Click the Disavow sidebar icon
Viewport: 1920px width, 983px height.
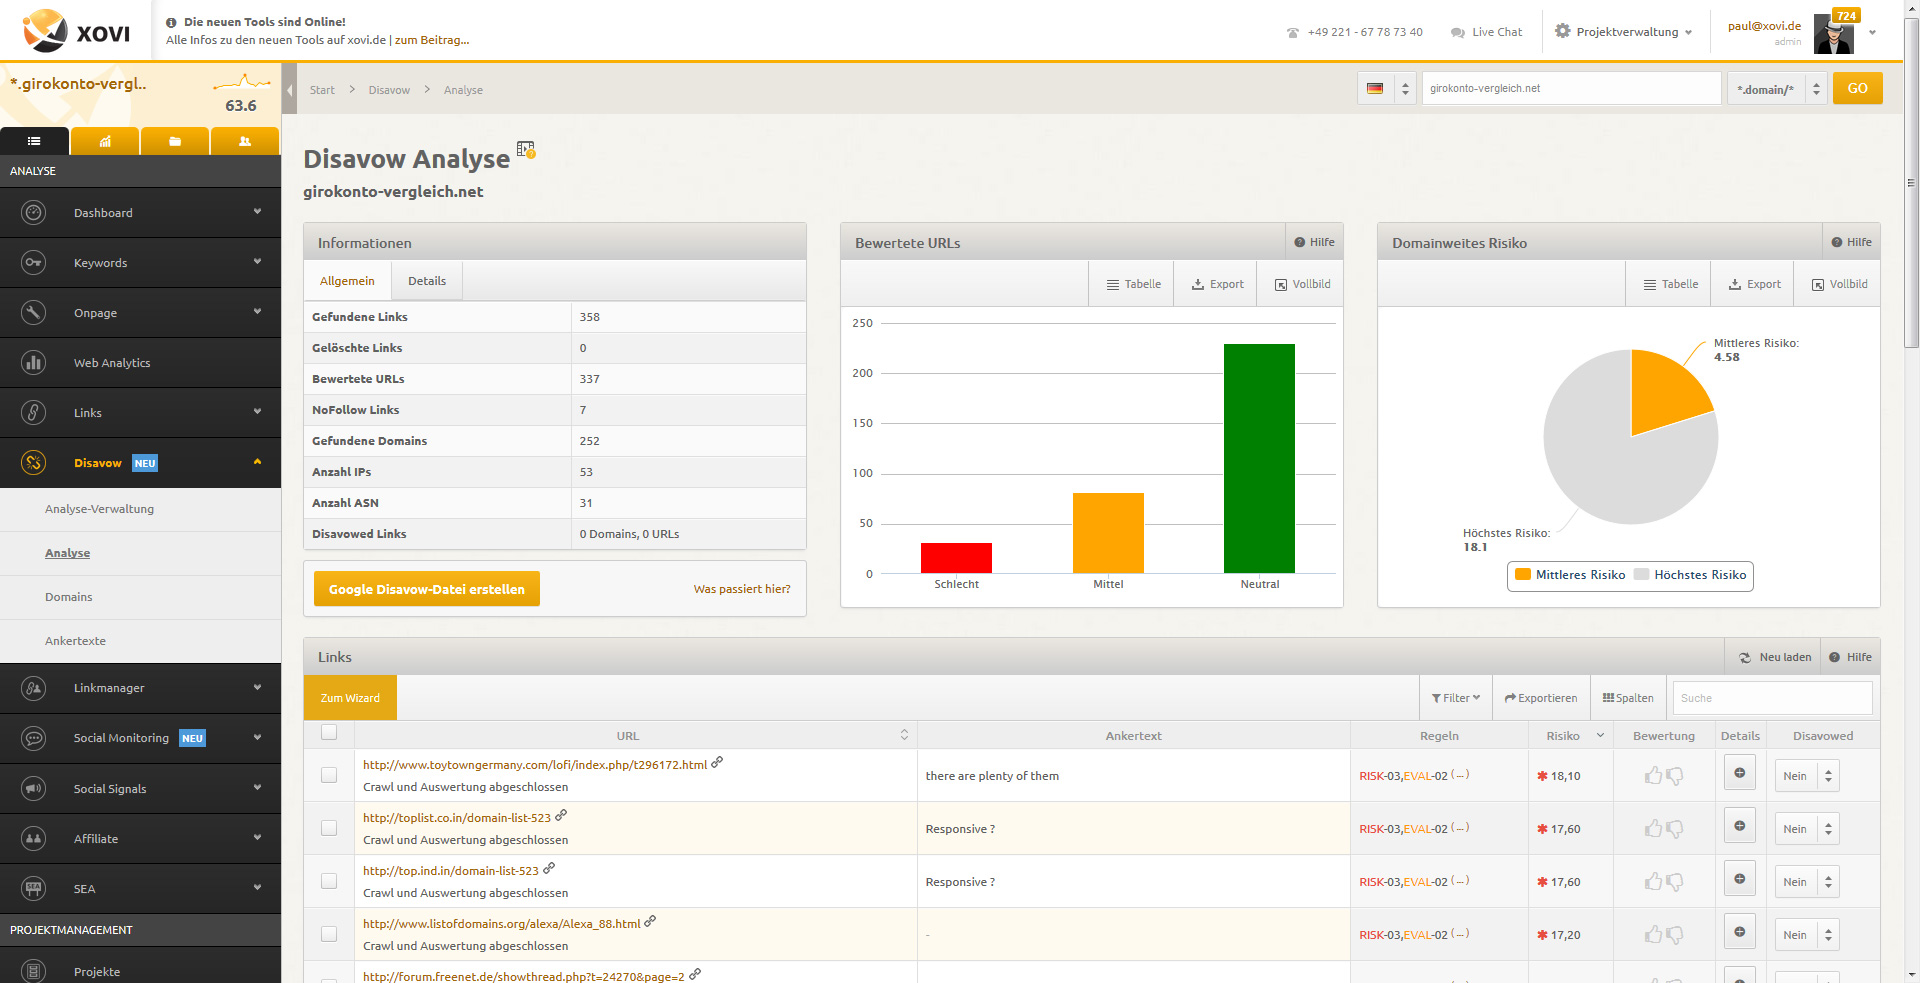pyautogui.click(x=33, y=462)
